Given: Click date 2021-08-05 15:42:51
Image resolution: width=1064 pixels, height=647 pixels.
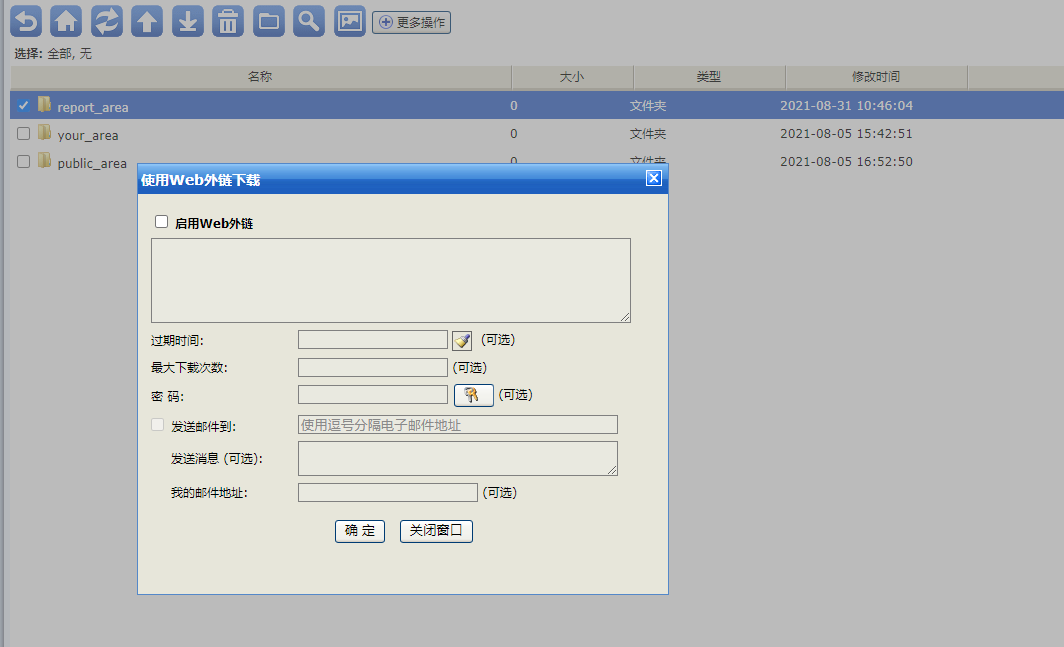Looking at the screenshot, I should [x=846, y=133].
